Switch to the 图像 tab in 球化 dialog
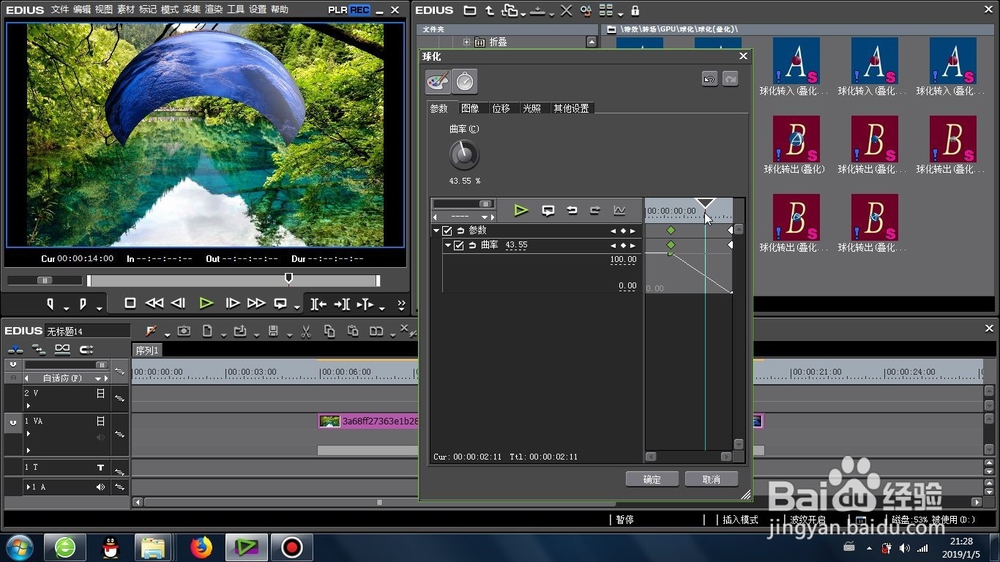This screenshot has width=1000, height=562. click(470, 108)
